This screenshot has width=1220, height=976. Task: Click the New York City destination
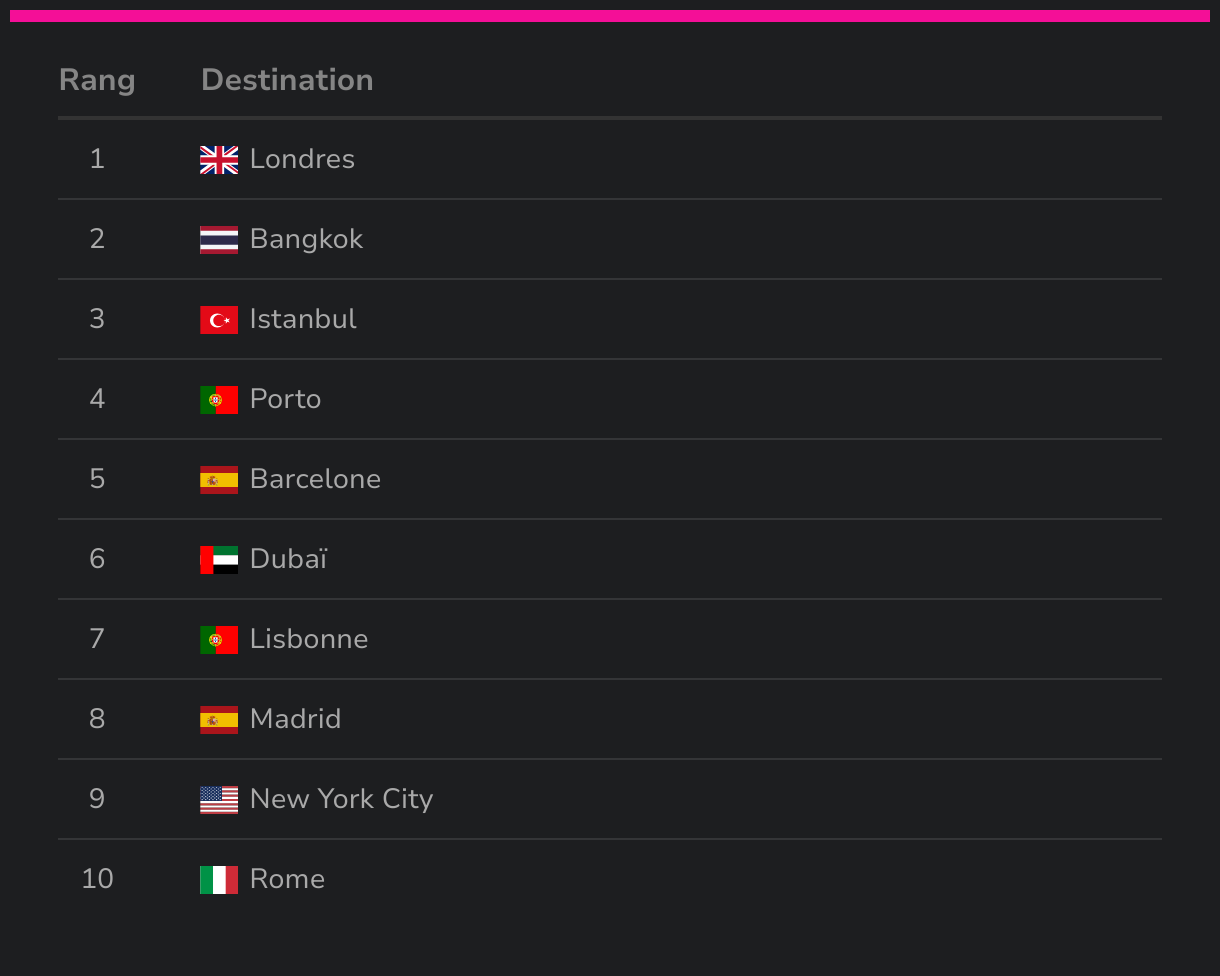click(341, 799)
